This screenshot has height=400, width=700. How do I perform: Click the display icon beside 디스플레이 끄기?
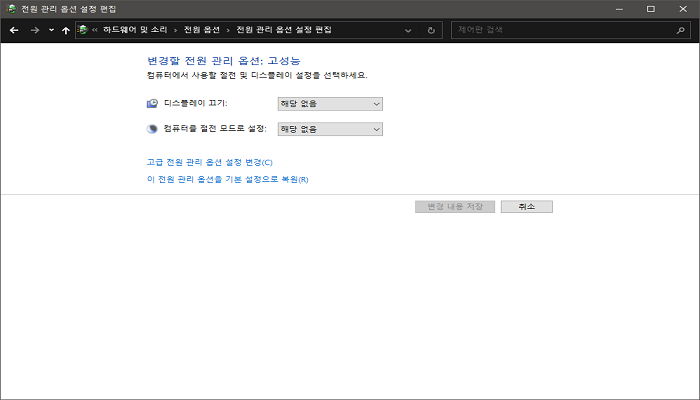pos(152,103)
